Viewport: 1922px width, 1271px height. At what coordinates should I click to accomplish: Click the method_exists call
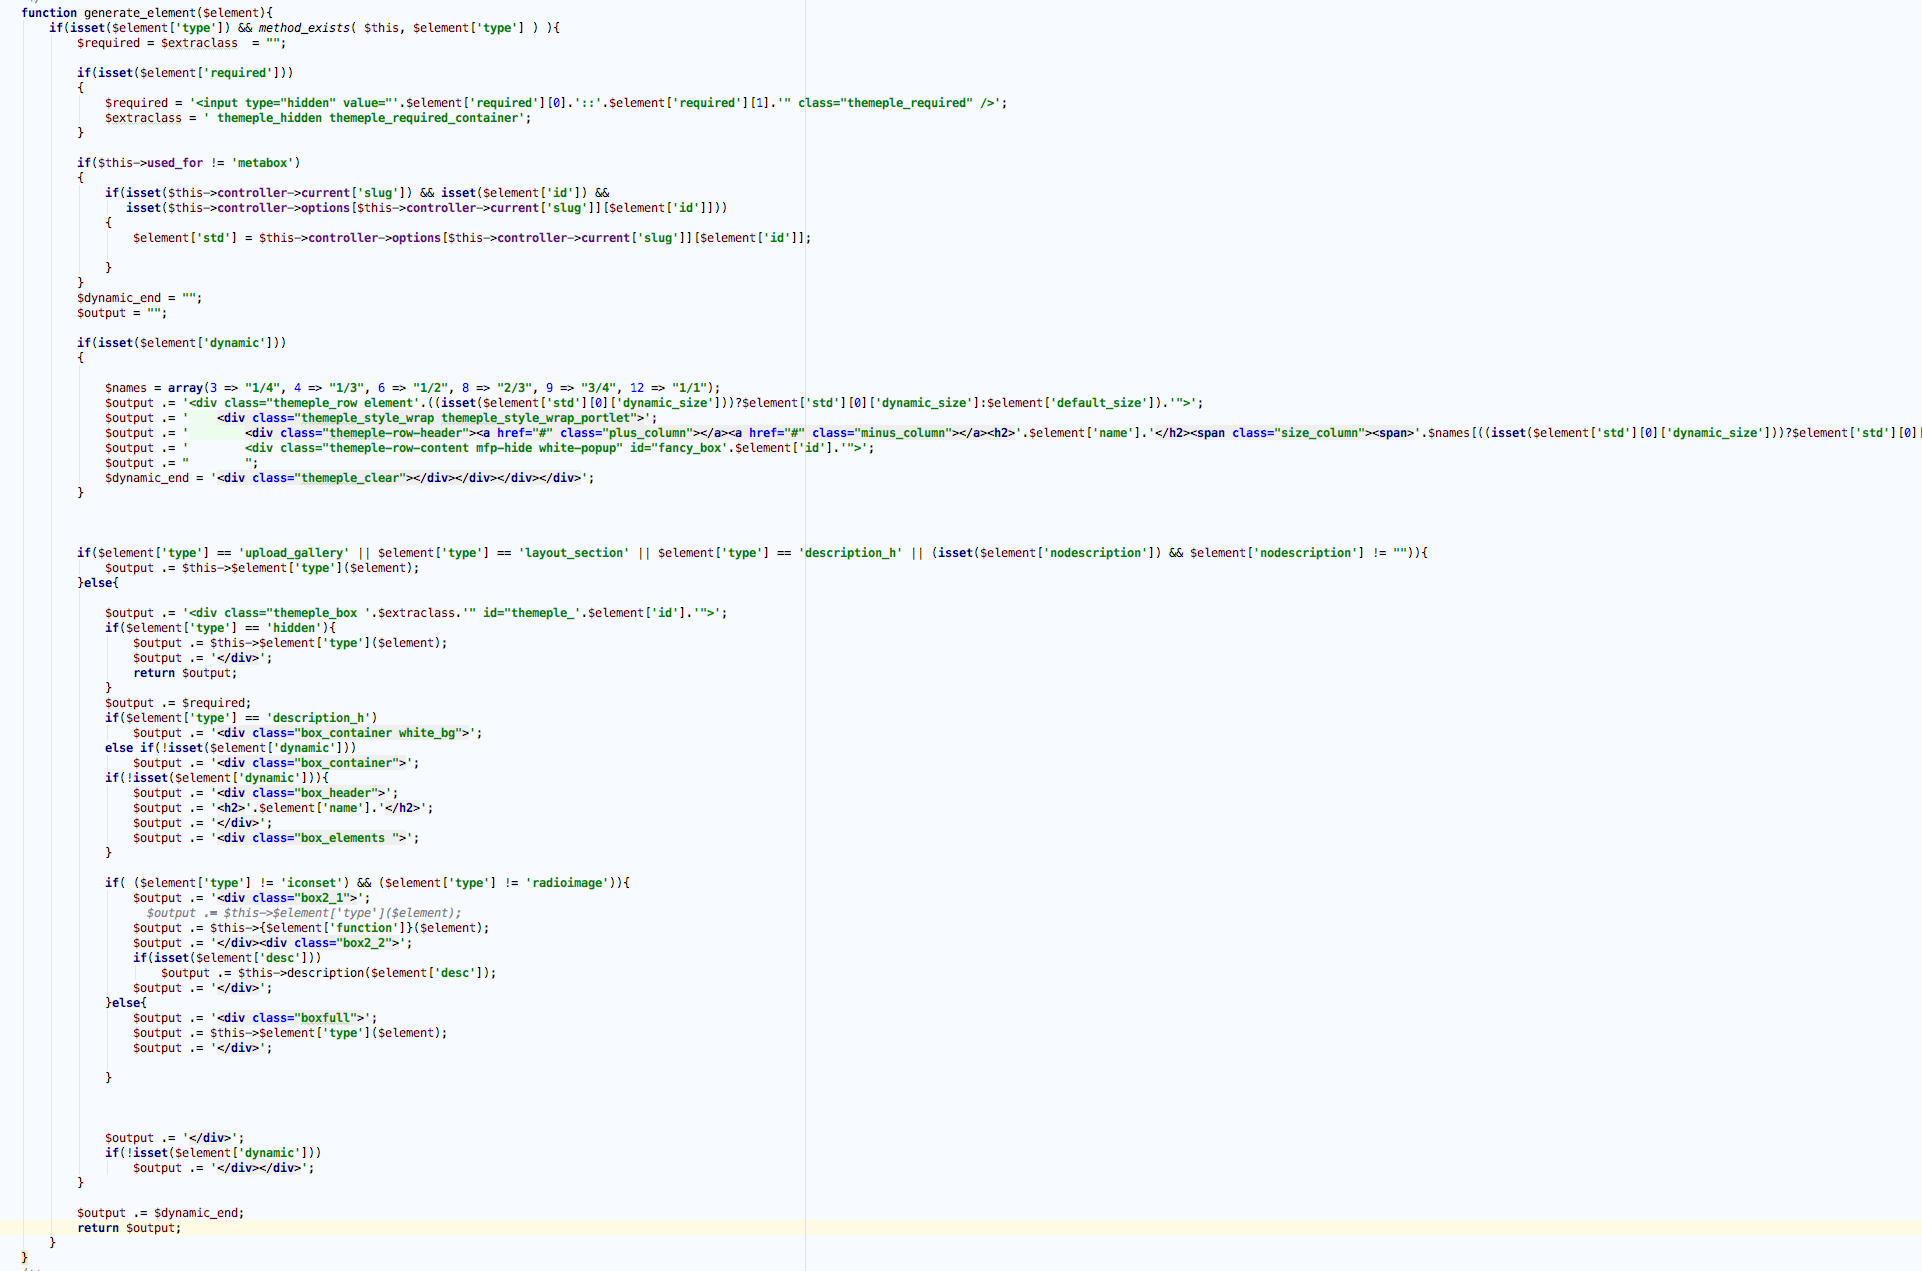pyautogui.click(x=304, y=28)
